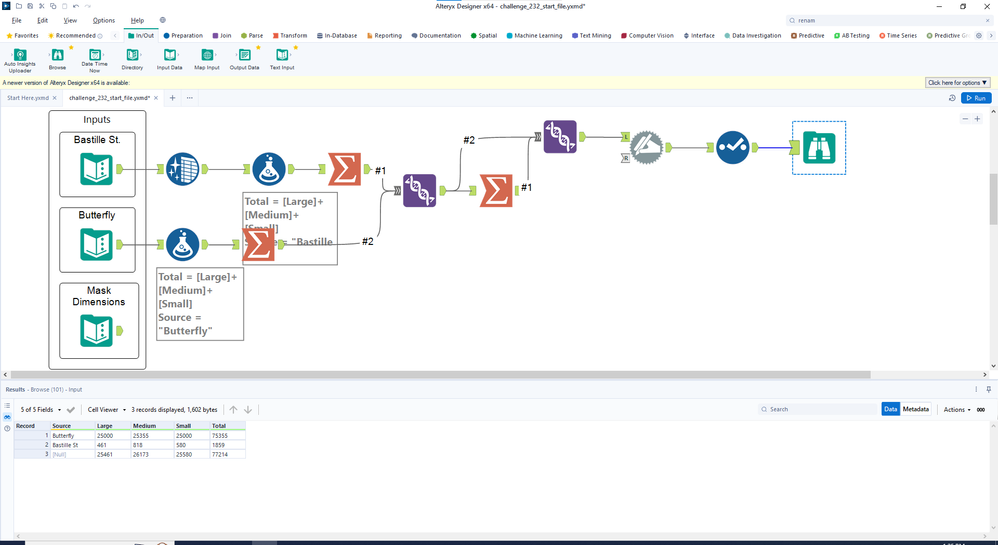The height and width of the screenshot is (545, 998).
Task: Move to previous record with up arrow
Action: tap(234, 409)
